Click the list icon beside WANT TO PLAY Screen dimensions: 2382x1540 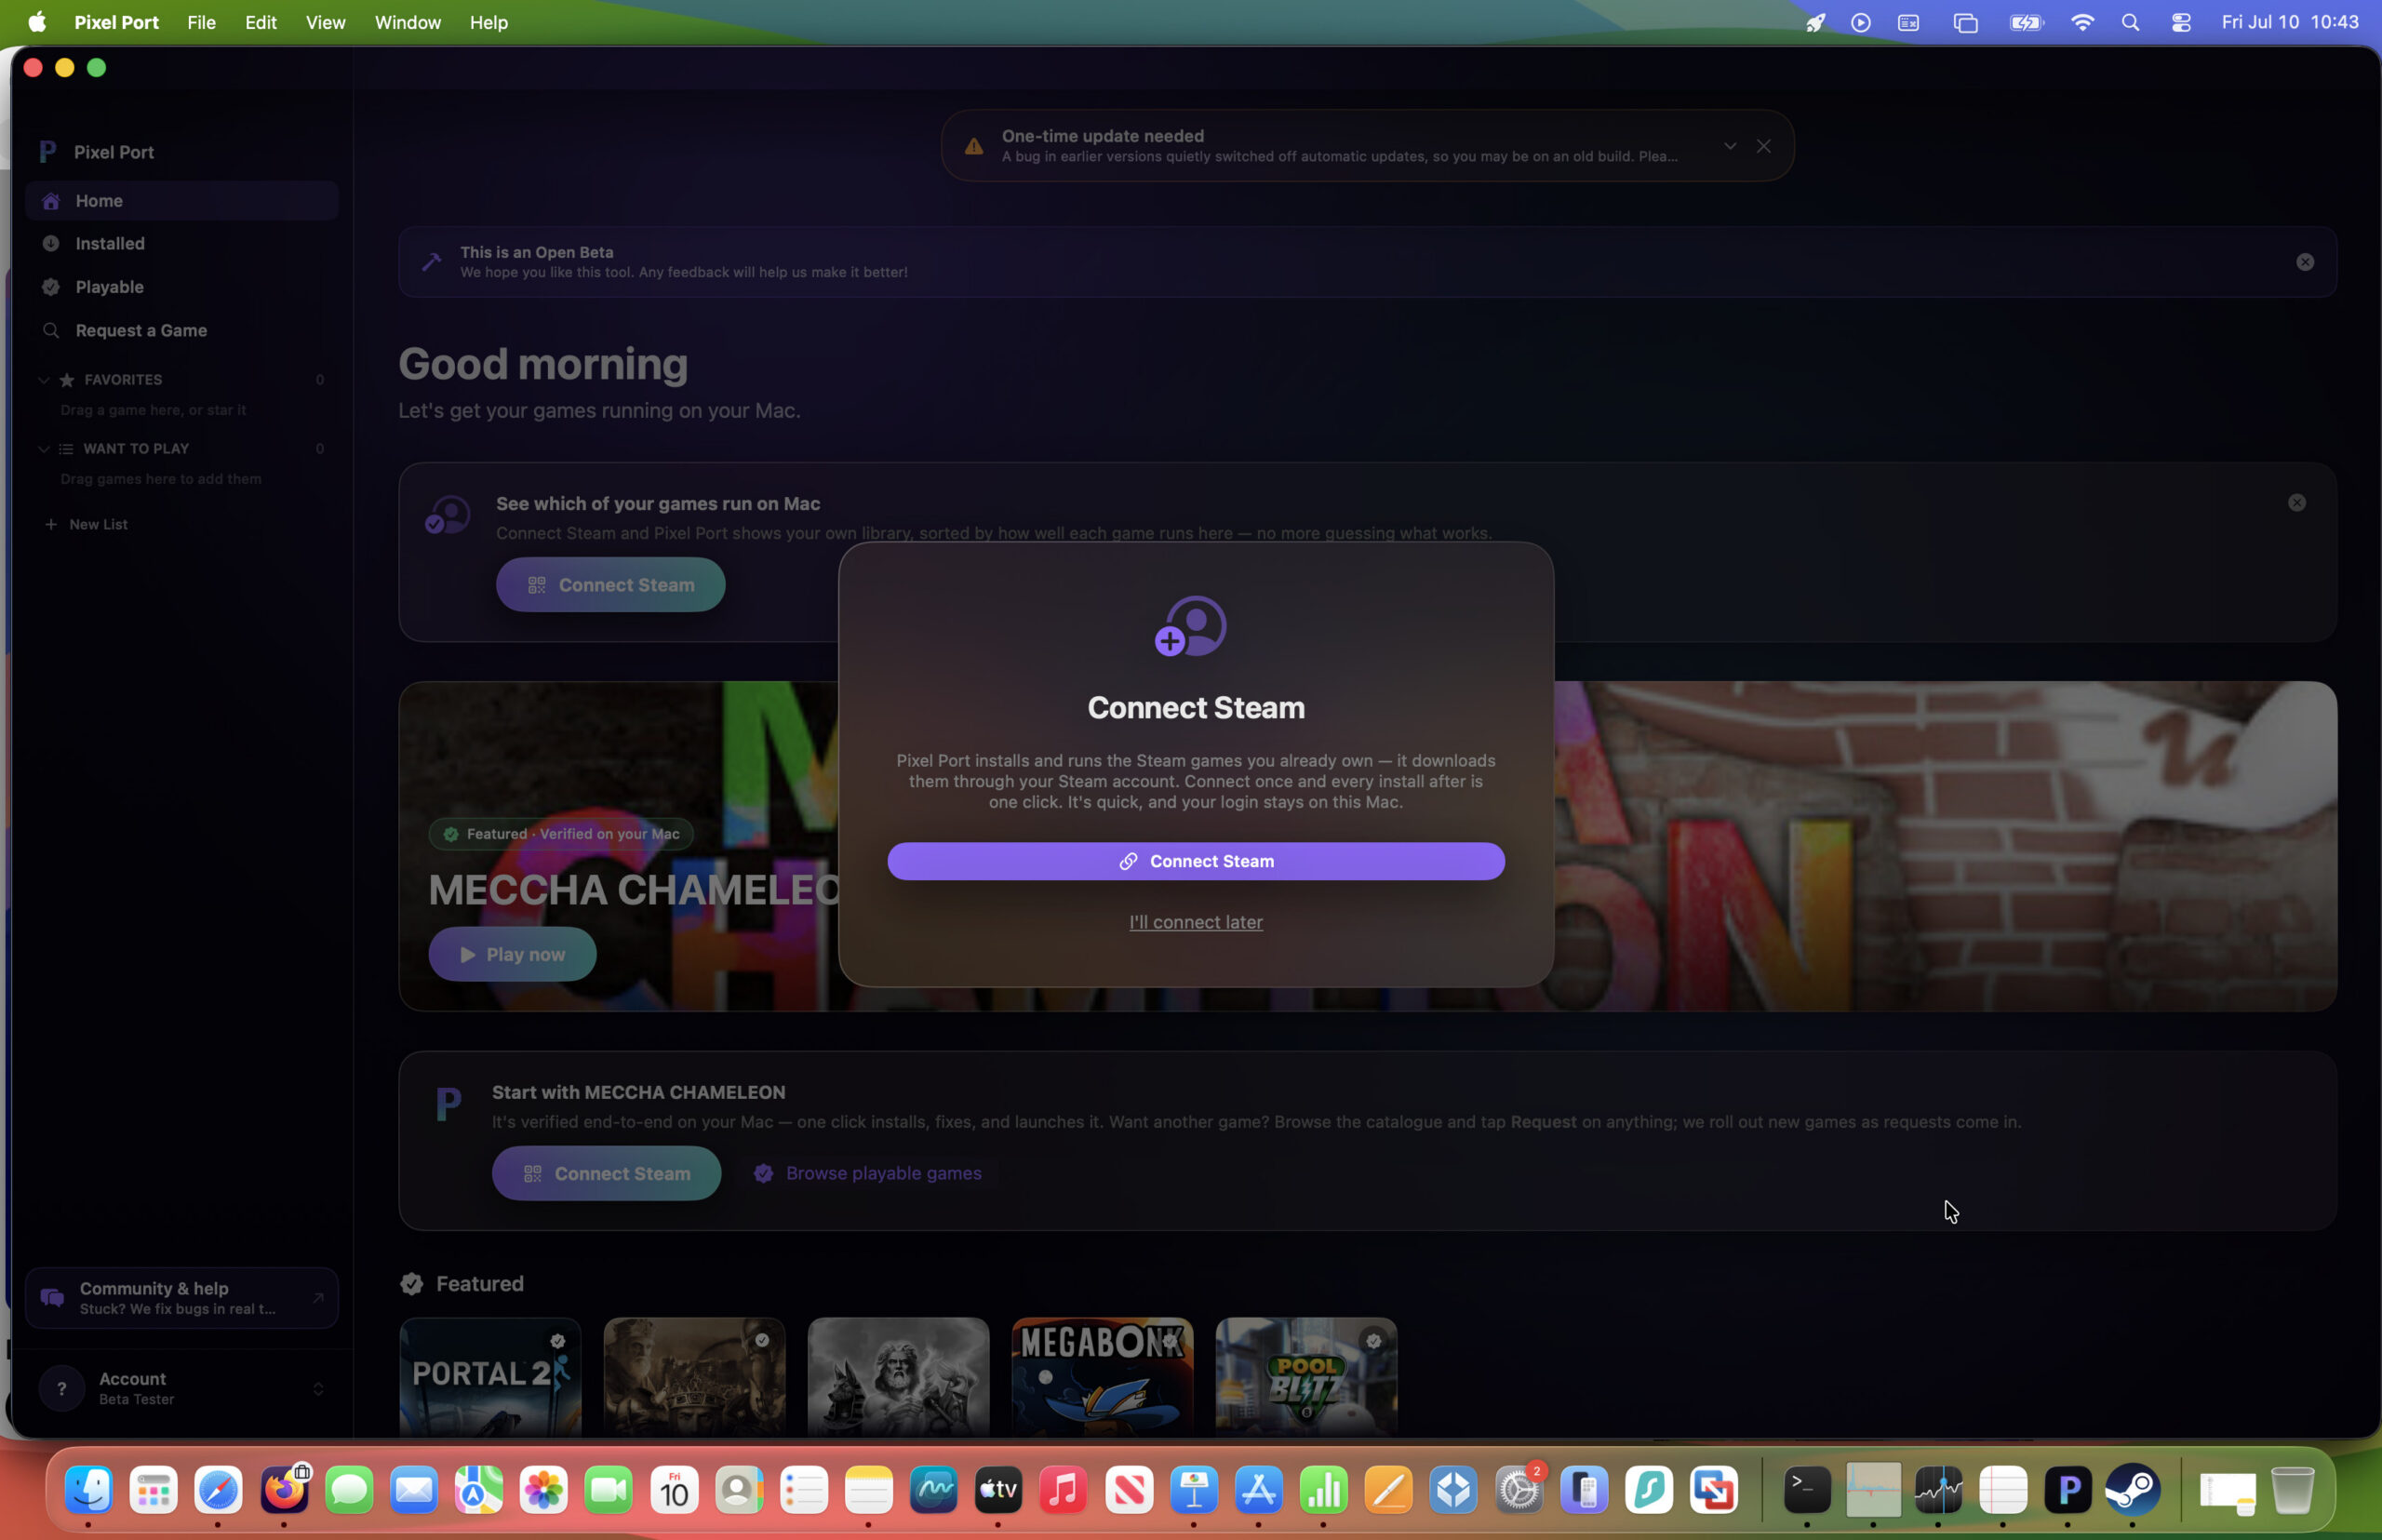(x=66, y=449)
